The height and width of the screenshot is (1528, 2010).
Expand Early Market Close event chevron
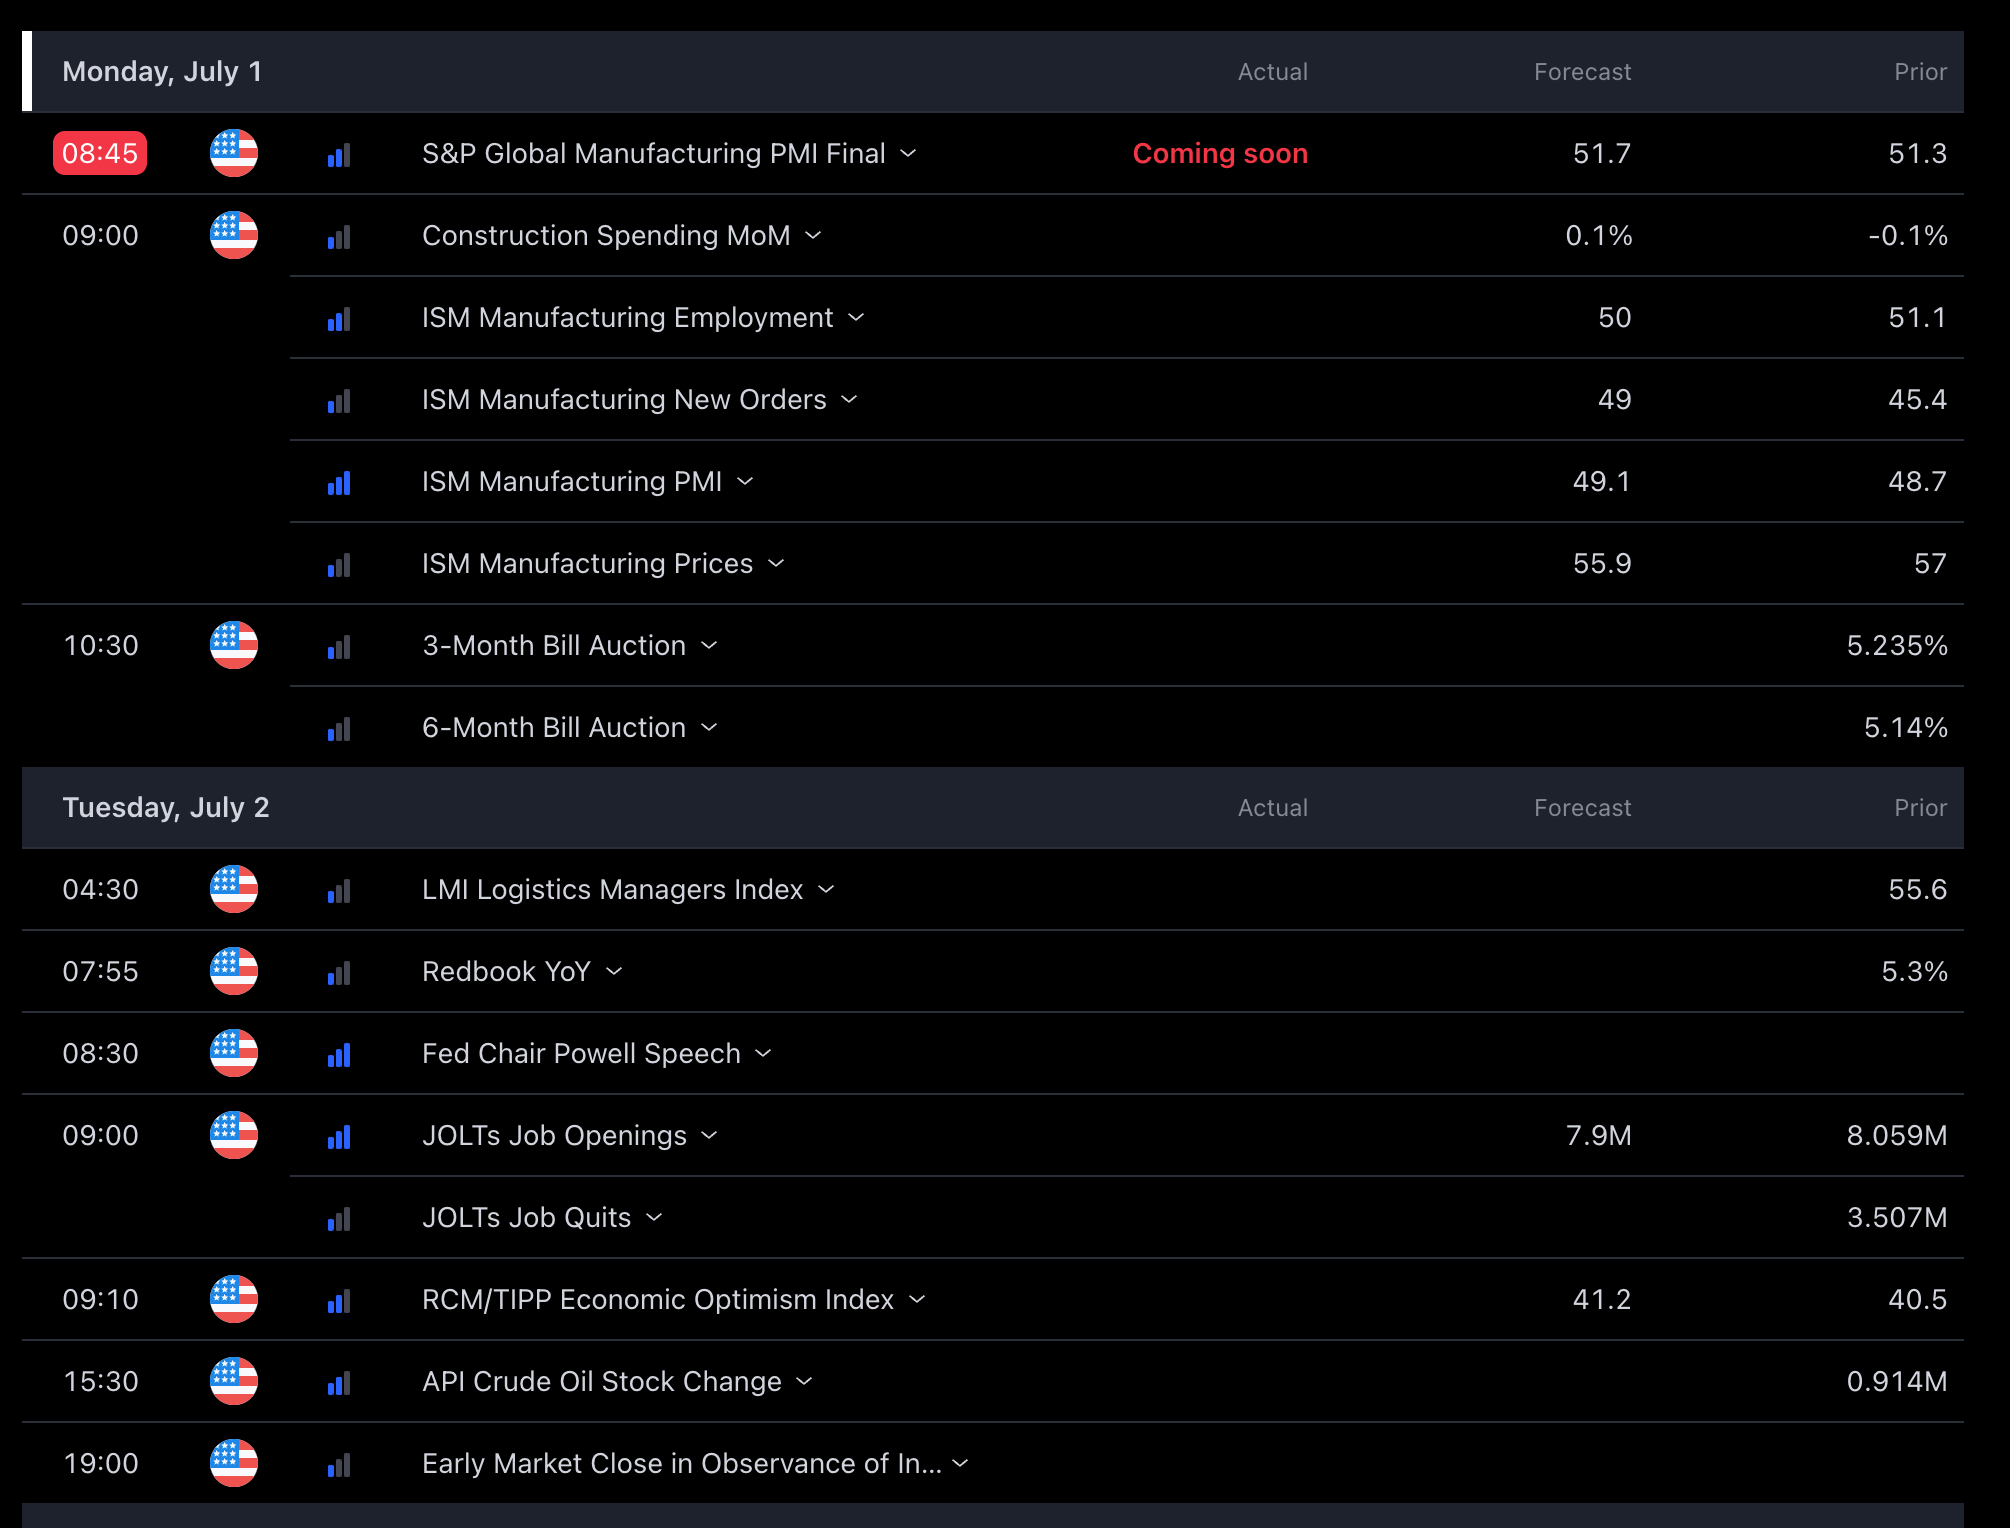pos(960,1463)
